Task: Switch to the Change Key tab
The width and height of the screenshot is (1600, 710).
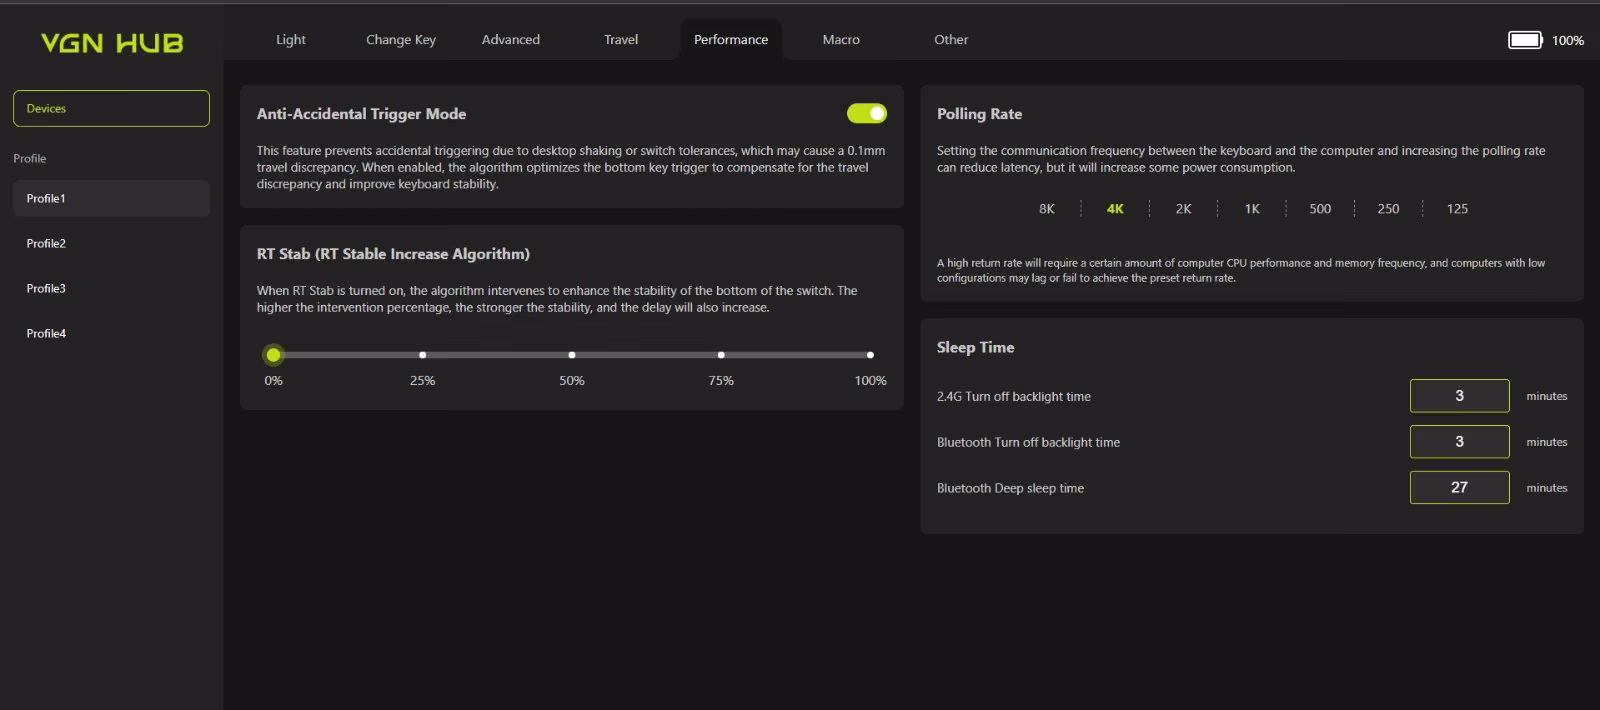Action: 401,40
